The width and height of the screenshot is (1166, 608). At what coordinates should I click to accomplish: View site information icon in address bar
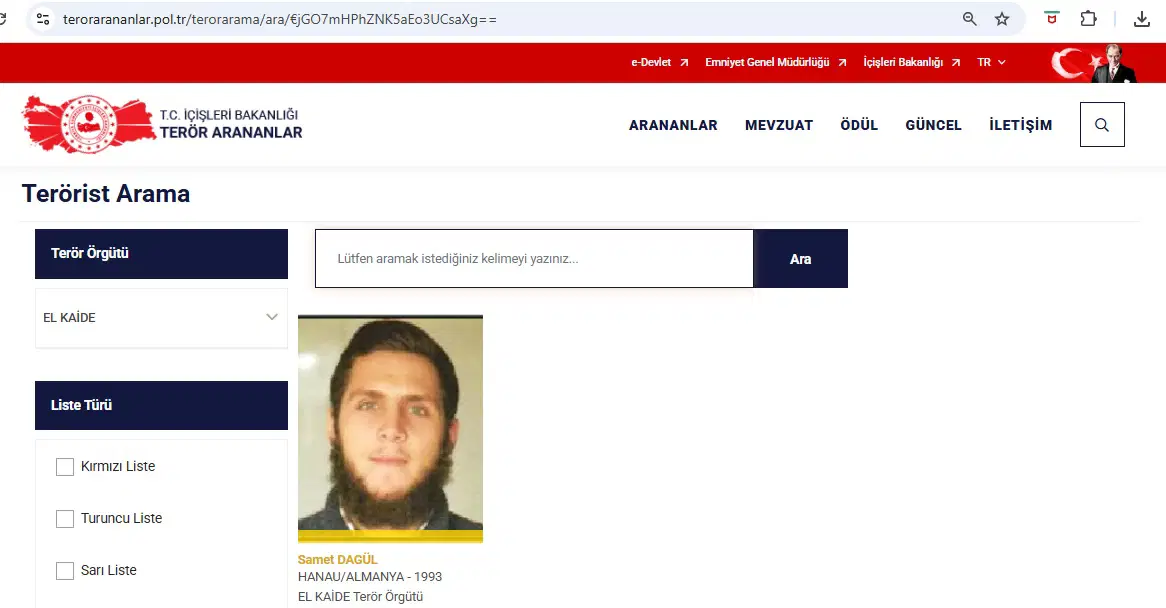(x=43, y=19)
